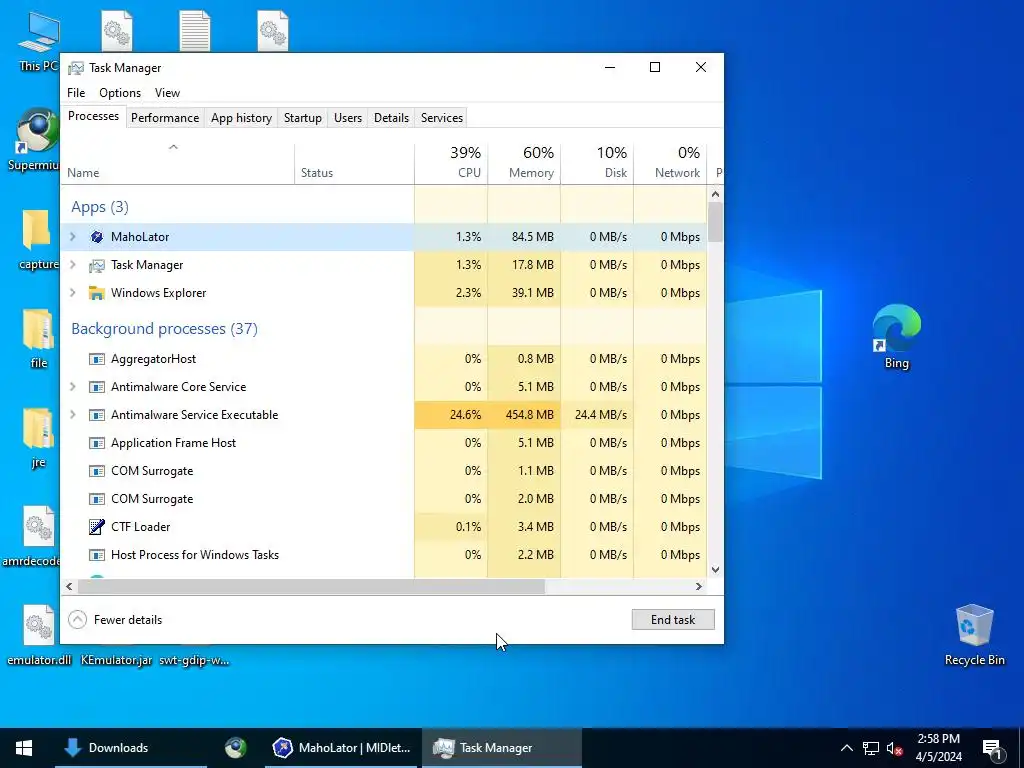Click the Antimalware Service Executable icon
1024x768 pixels.
coord(97,415)
